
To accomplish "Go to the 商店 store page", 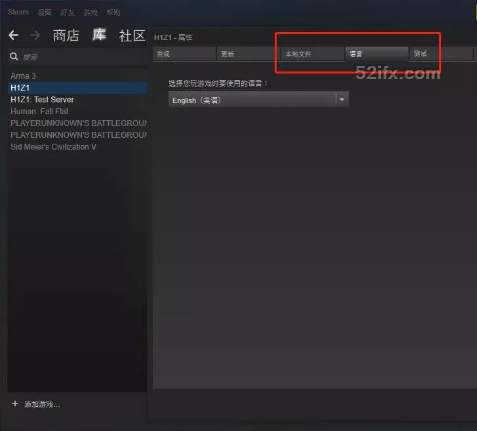I will pos(66,35).
